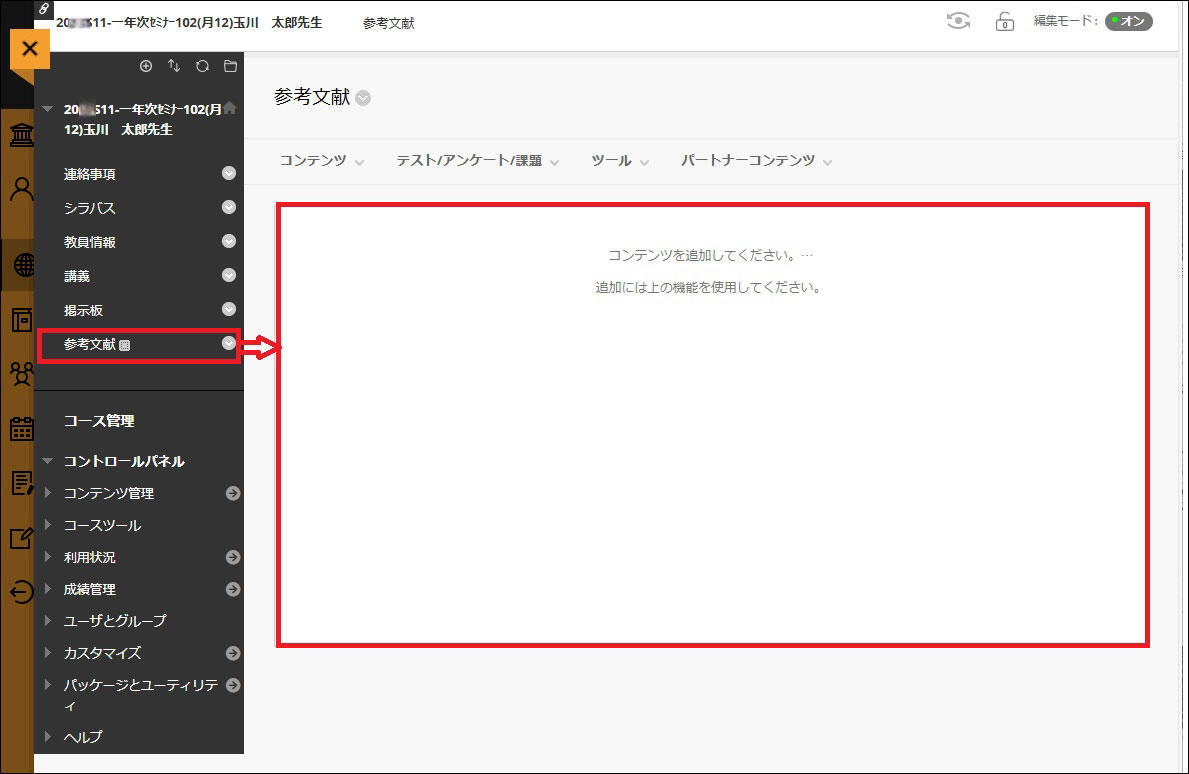This screenshot has height=774, width=1189.
Task: Click the arrow icon next to 利用状況
Action: (x=233, y=557)
